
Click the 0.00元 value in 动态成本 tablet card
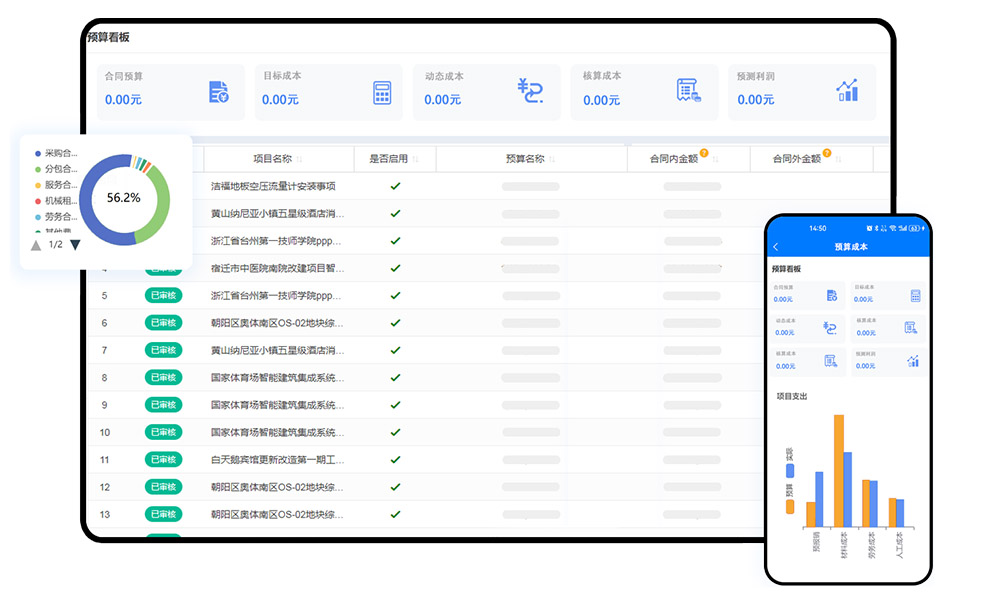[x=443, y=99]
